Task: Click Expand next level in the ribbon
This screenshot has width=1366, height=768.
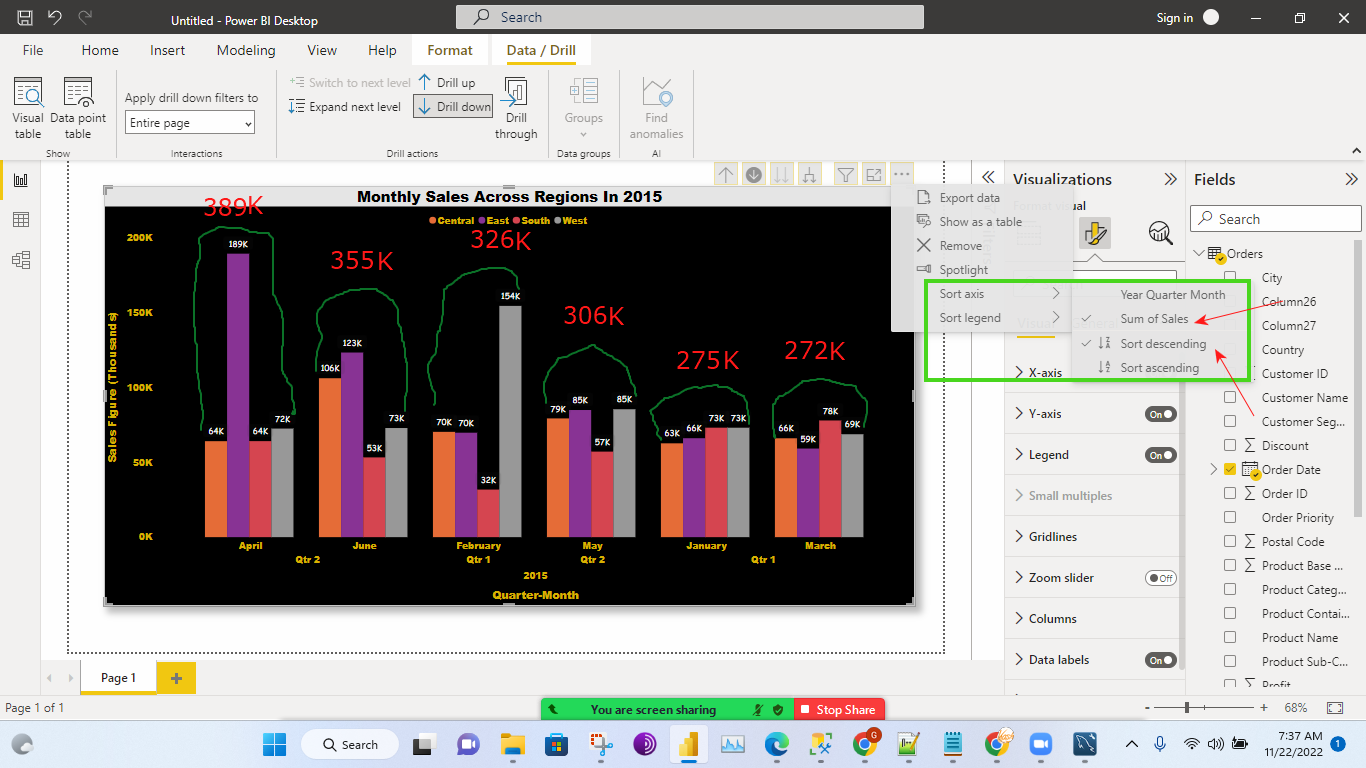Action: [x=344, y=106]
